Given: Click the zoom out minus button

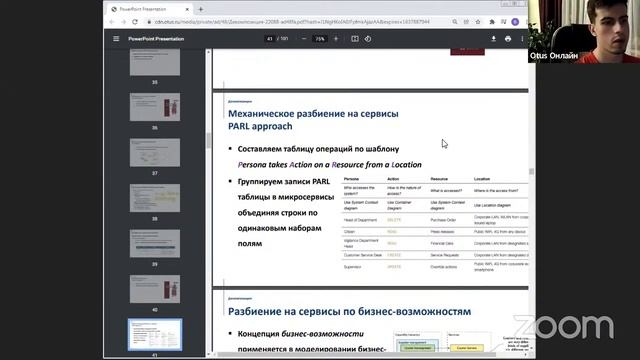Looking at the screenshot, I should [304, 39].
